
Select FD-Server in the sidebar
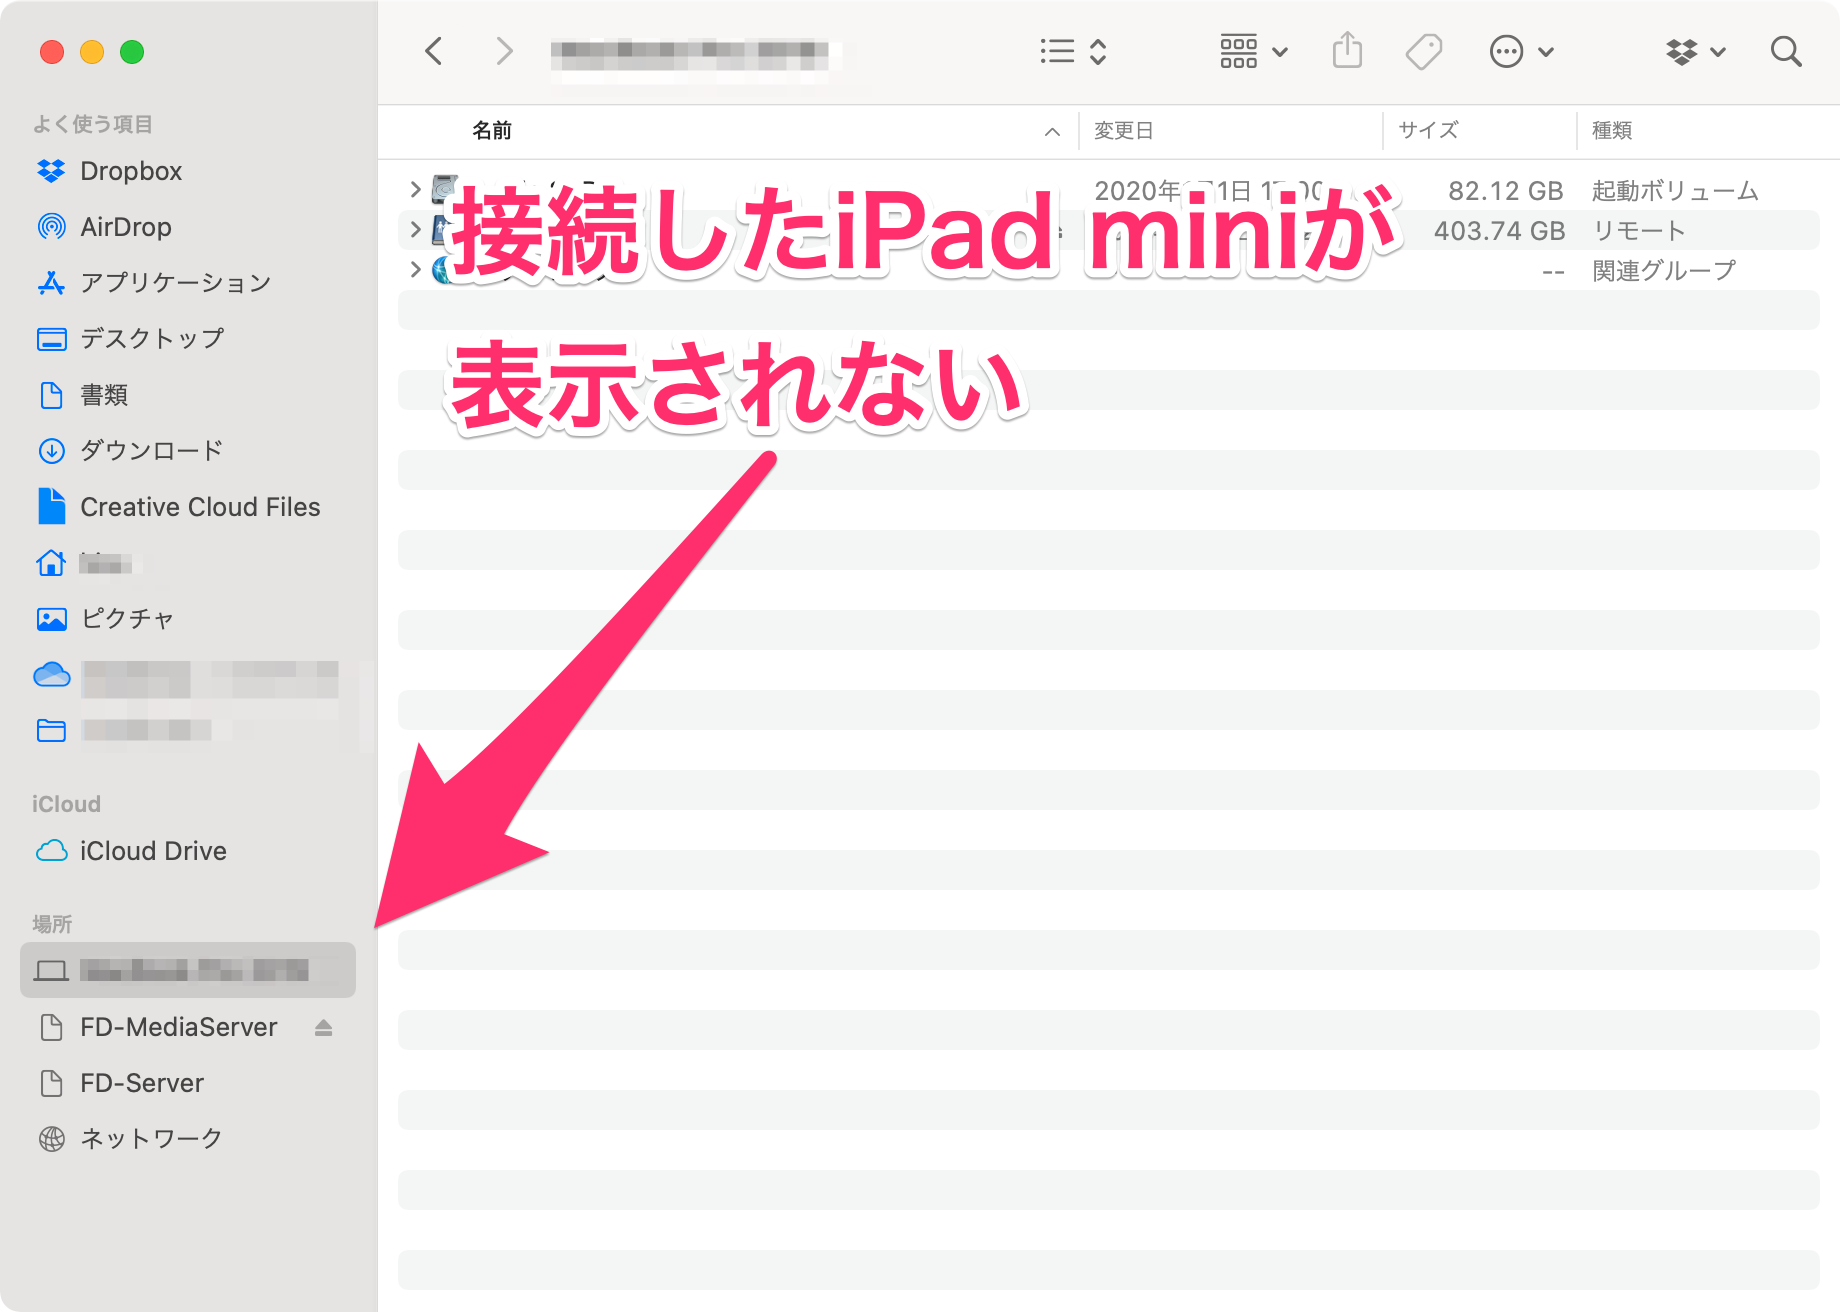click(140, 1083)
